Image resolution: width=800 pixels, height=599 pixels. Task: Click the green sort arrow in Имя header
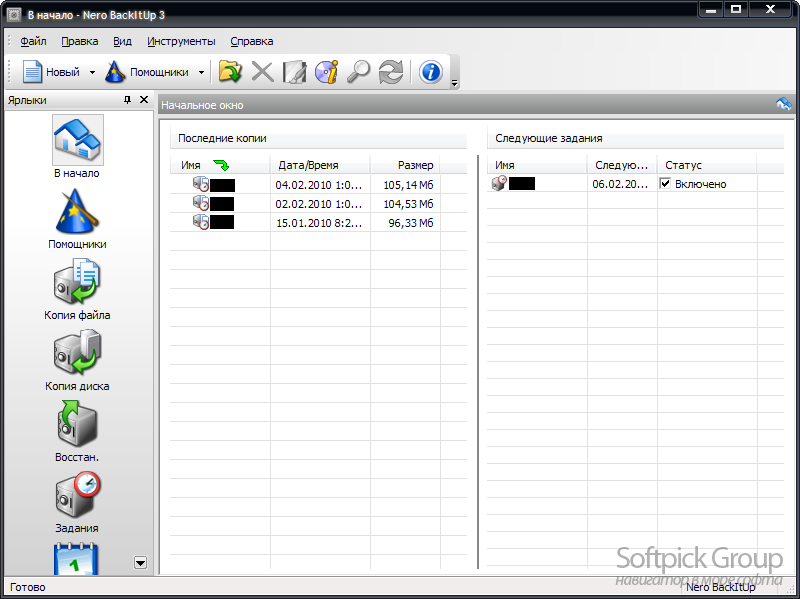pyautogui.click(x=221, y=165)
